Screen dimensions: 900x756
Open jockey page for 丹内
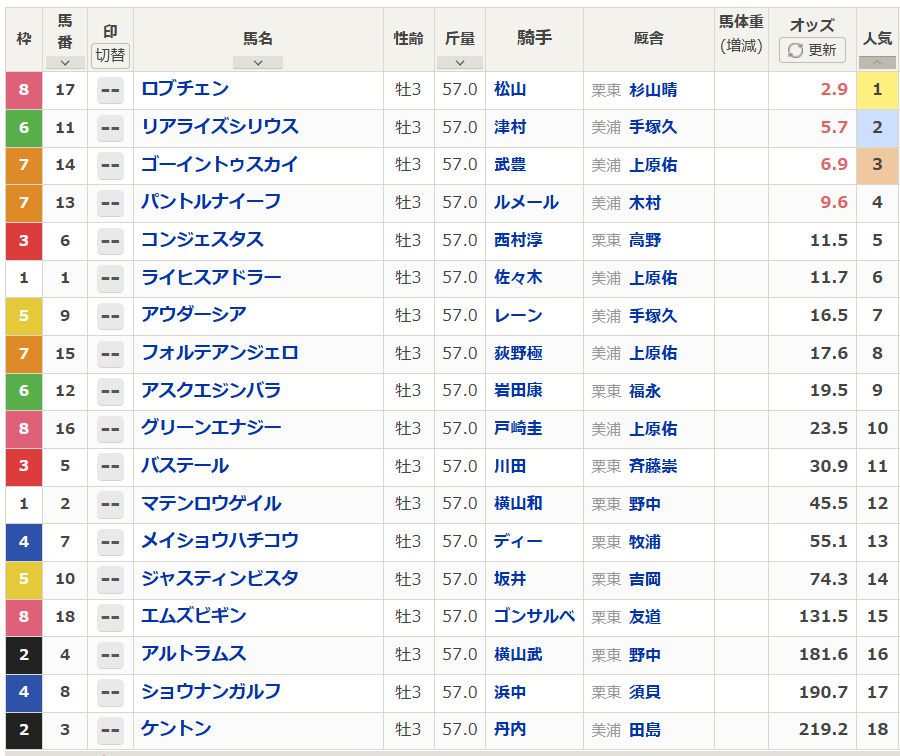(510, 730)
